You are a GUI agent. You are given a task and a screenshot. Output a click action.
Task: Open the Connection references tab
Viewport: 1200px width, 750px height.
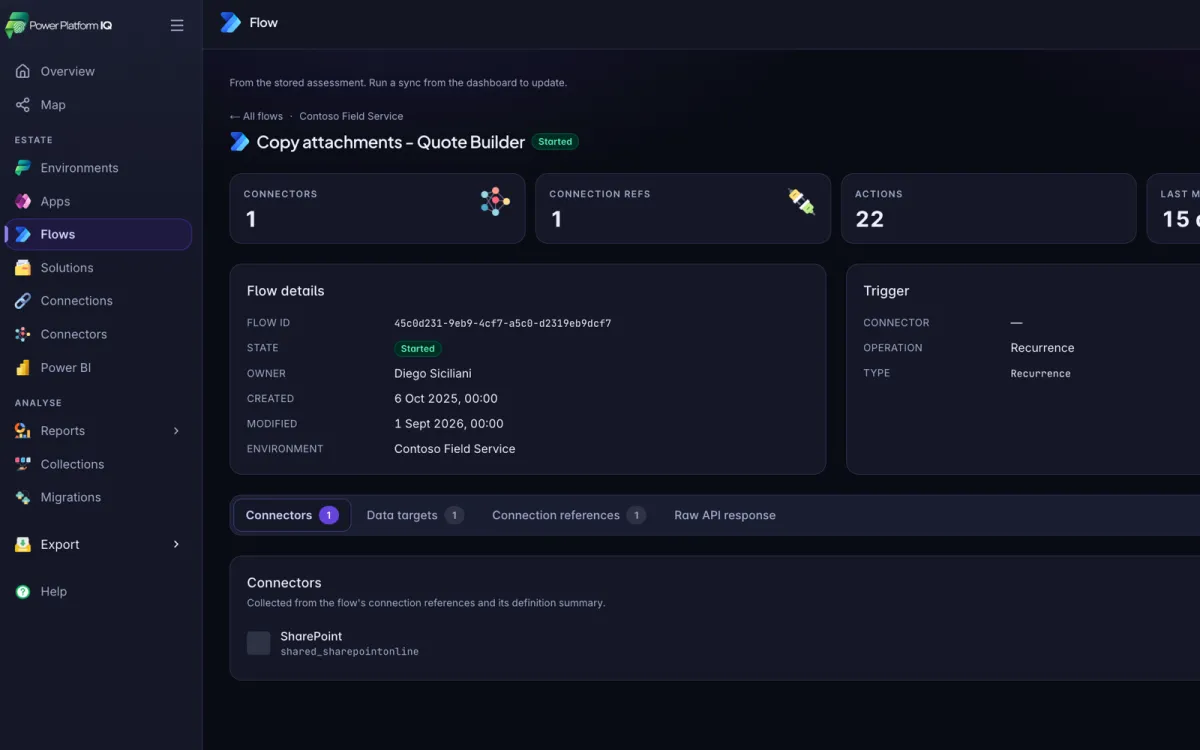(569, 515)
